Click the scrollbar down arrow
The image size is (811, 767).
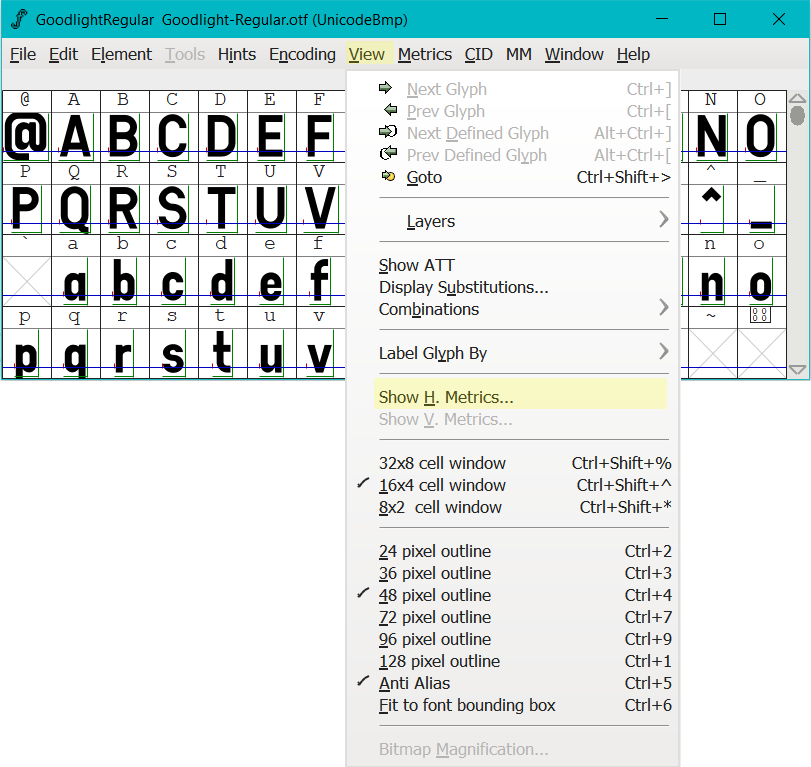click(x=798, y=369)
